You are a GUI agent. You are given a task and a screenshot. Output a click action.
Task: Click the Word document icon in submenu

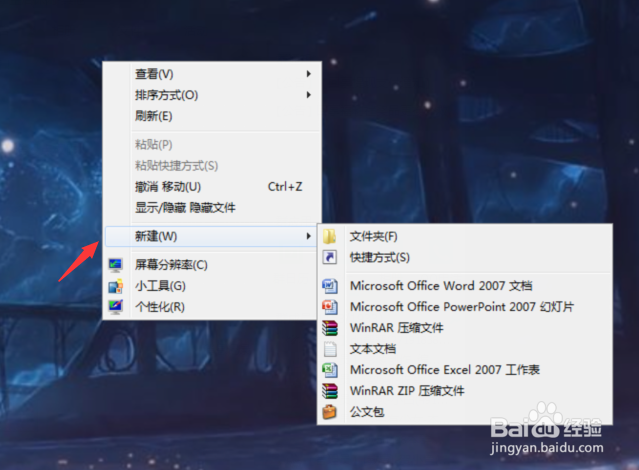click(330, 286)
